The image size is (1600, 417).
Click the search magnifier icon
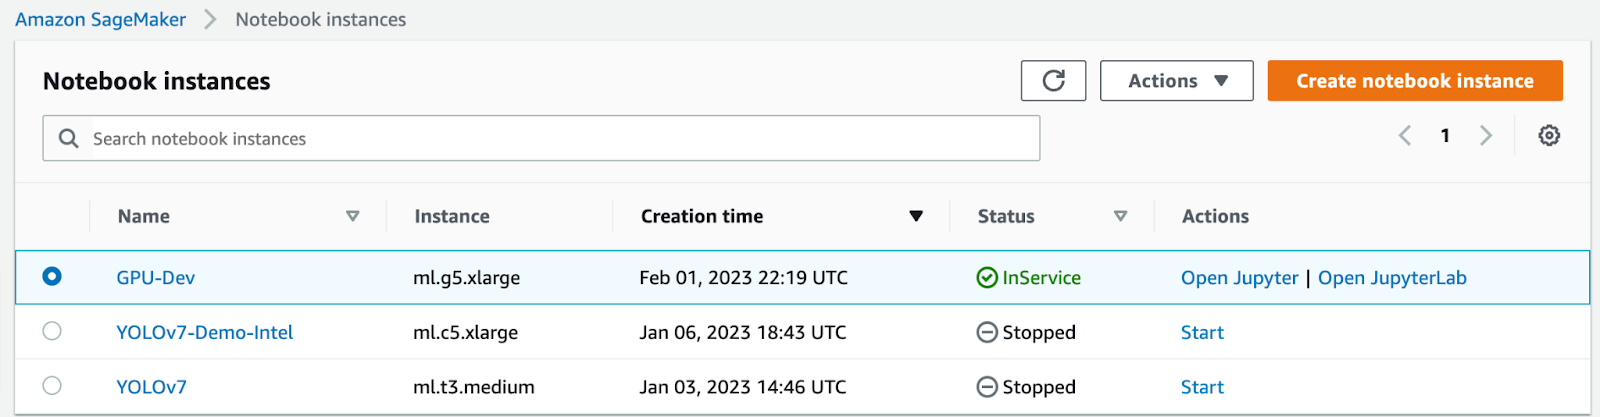point(68,138)
